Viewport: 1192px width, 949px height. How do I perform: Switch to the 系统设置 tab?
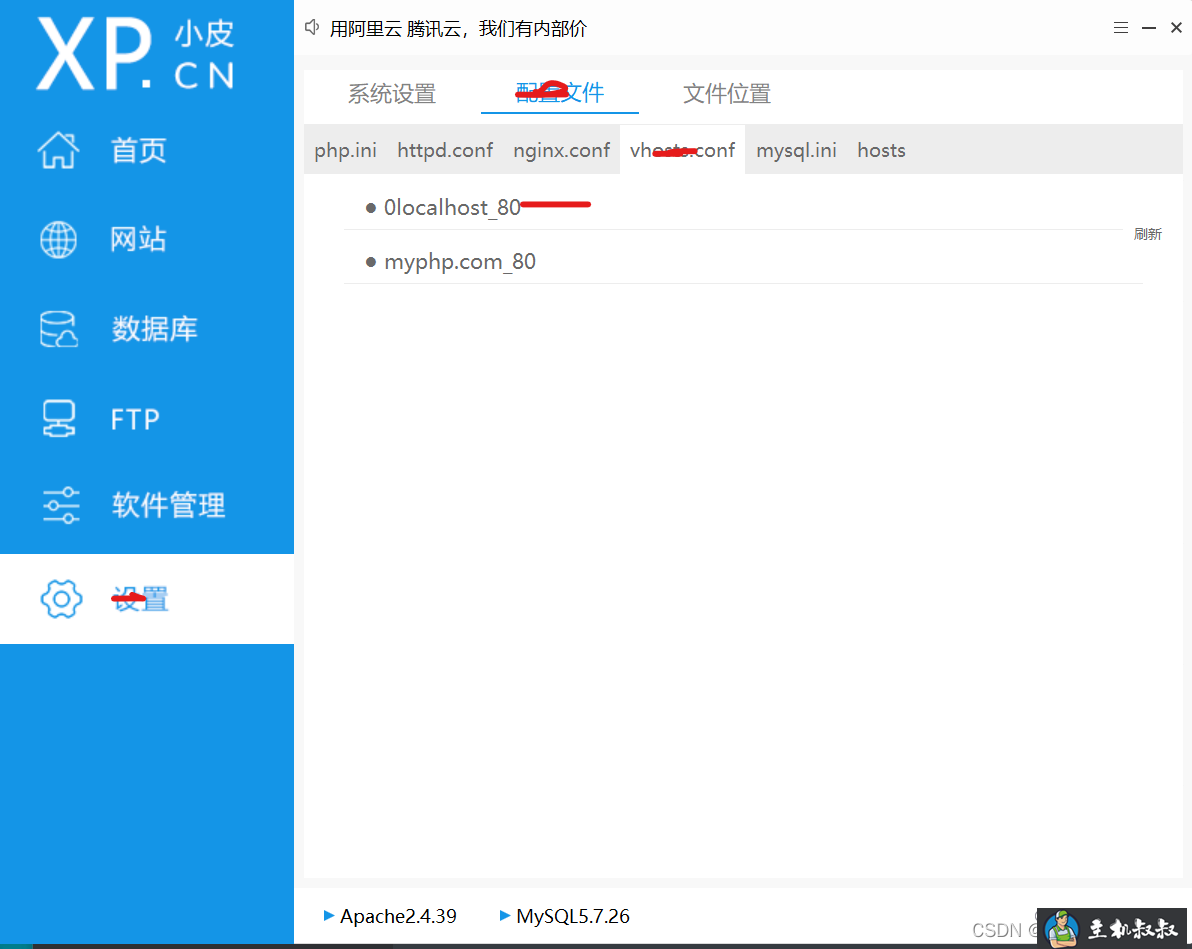[x=392, y=94]
